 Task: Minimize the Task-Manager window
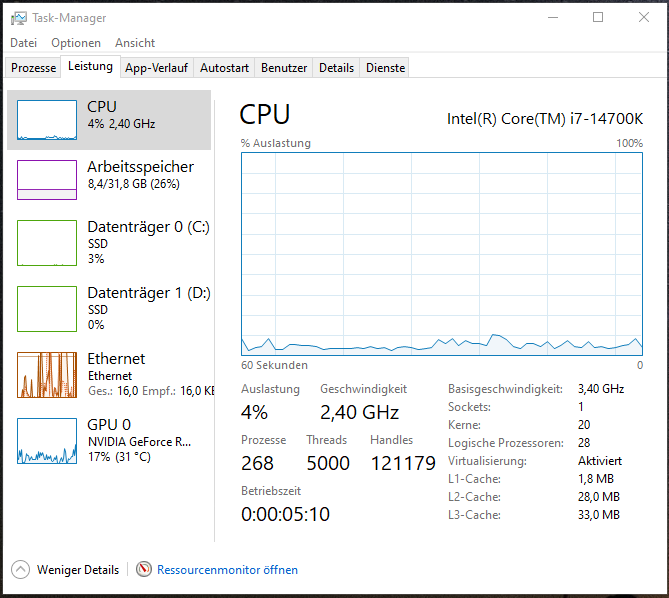click(x=553, y=17)
